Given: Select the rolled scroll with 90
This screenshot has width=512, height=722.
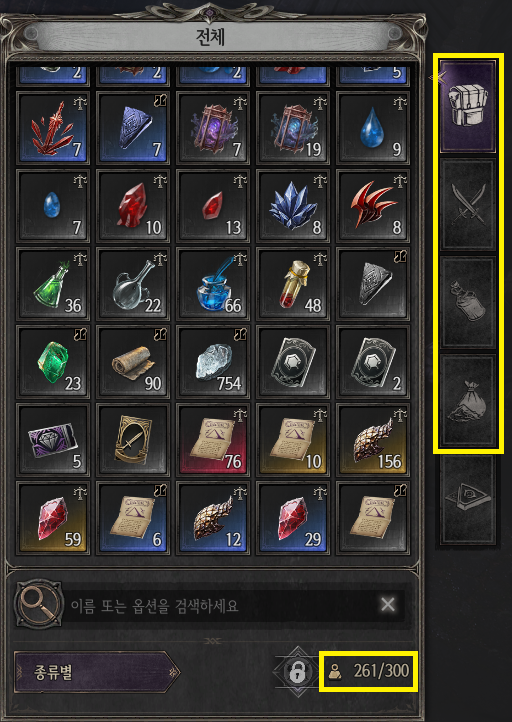Looking at the screenshot, I should [132, 361].
